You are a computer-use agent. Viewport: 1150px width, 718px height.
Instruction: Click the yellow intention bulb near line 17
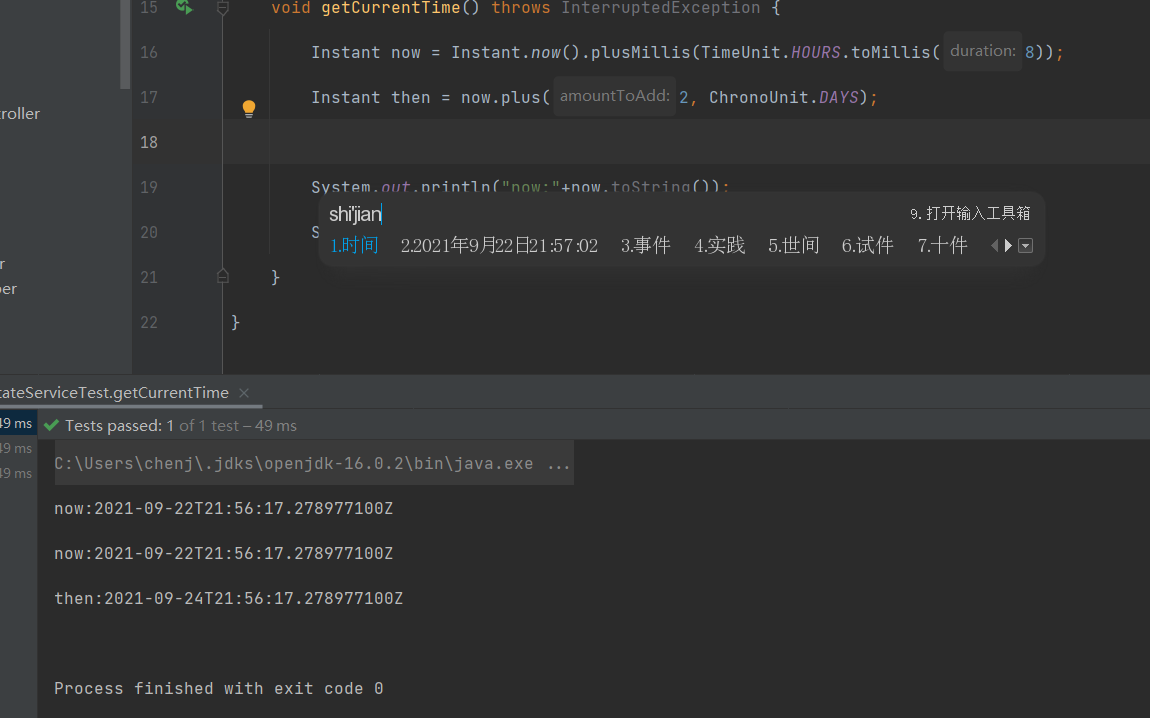[x=248, y=106]
